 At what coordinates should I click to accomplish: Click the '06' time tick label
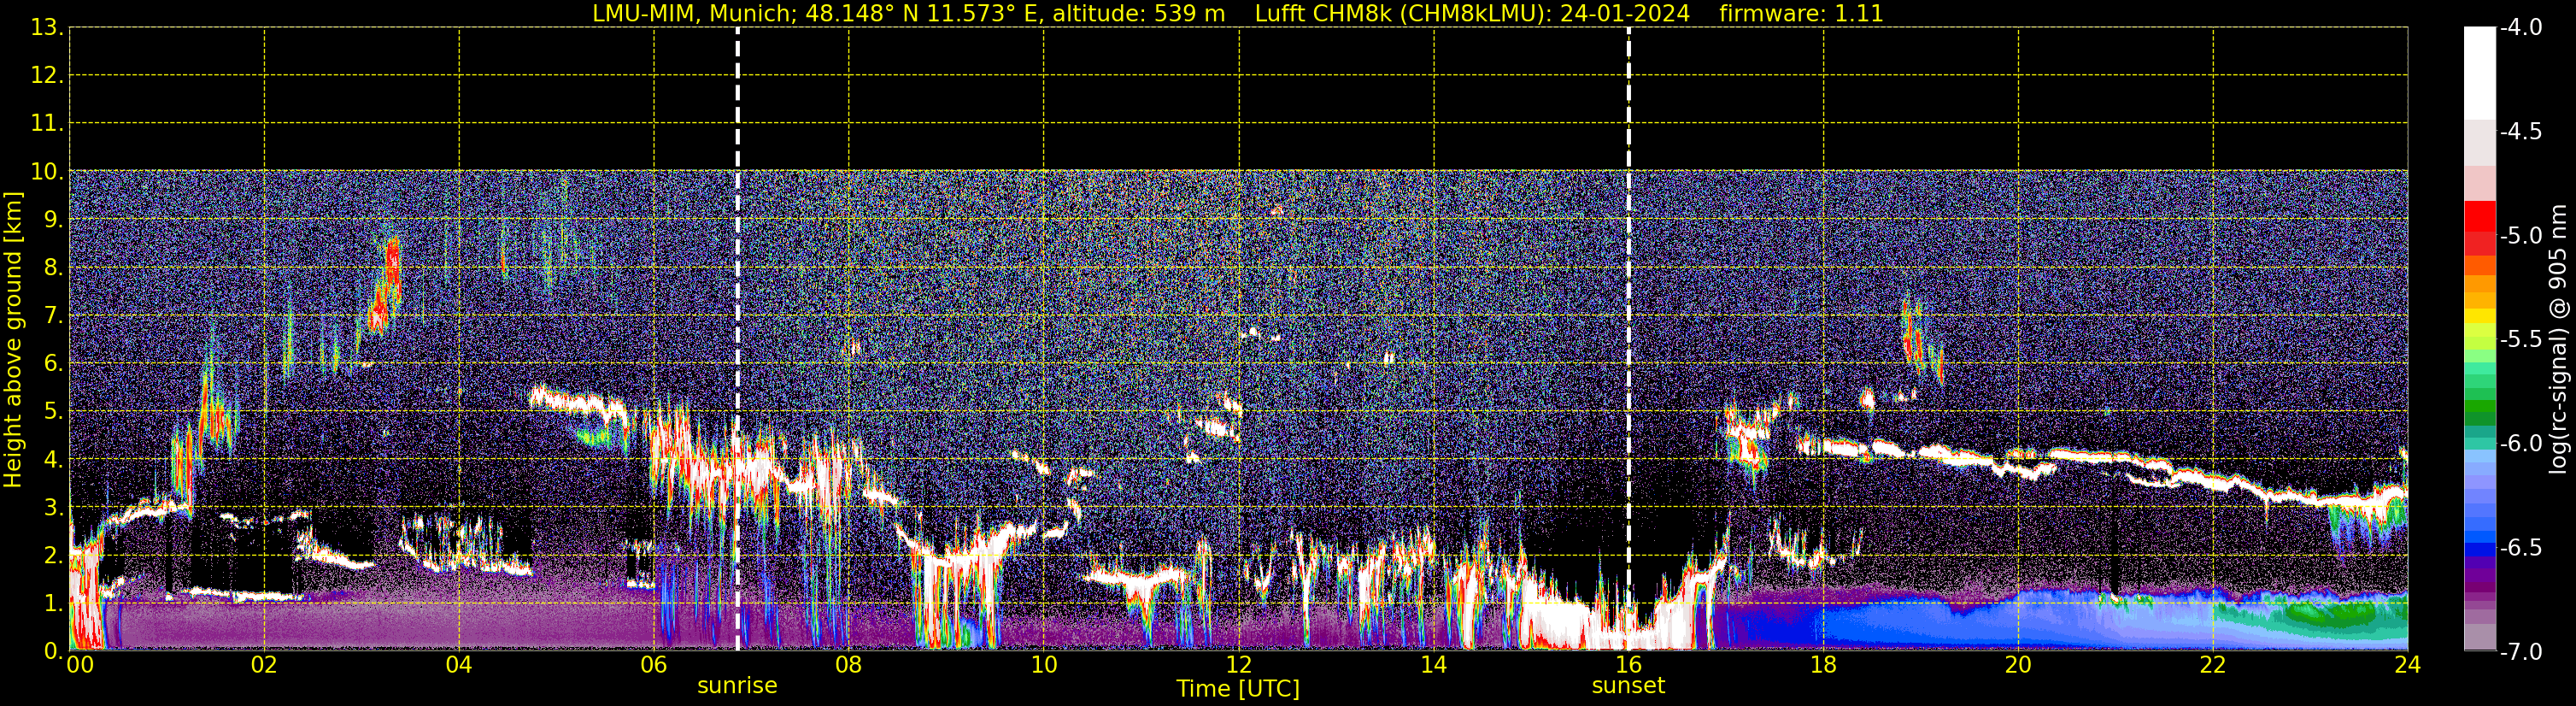654,665
